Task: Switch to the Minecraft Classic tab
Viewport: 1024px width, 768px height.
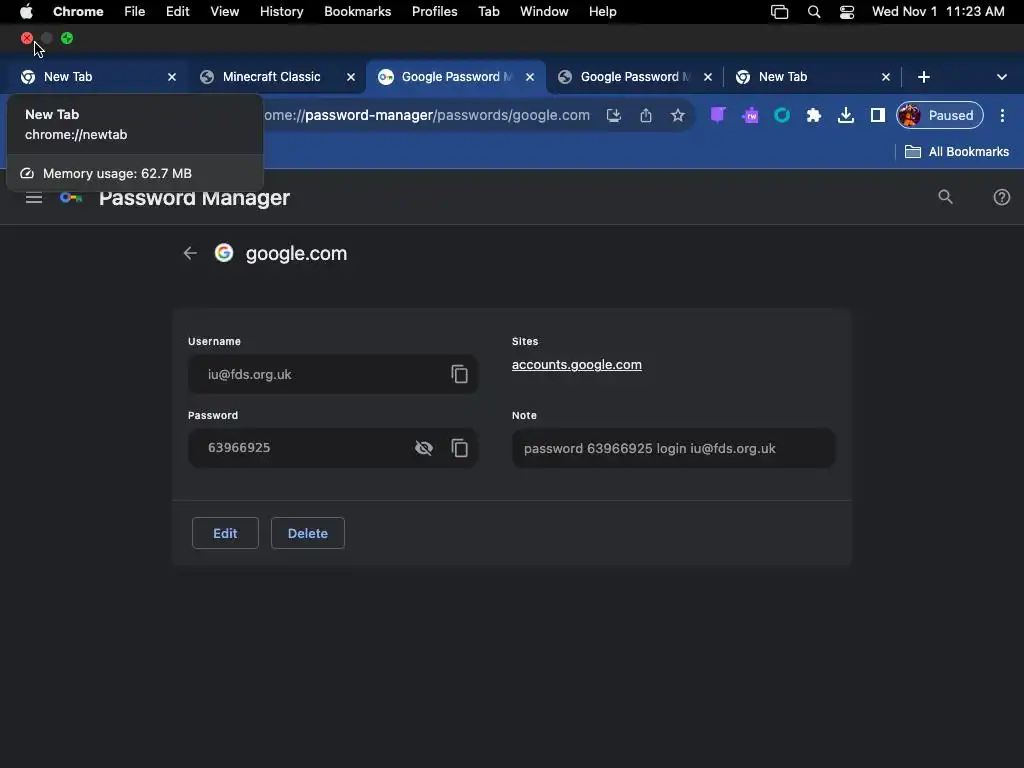Action: (x=271, y=77)
